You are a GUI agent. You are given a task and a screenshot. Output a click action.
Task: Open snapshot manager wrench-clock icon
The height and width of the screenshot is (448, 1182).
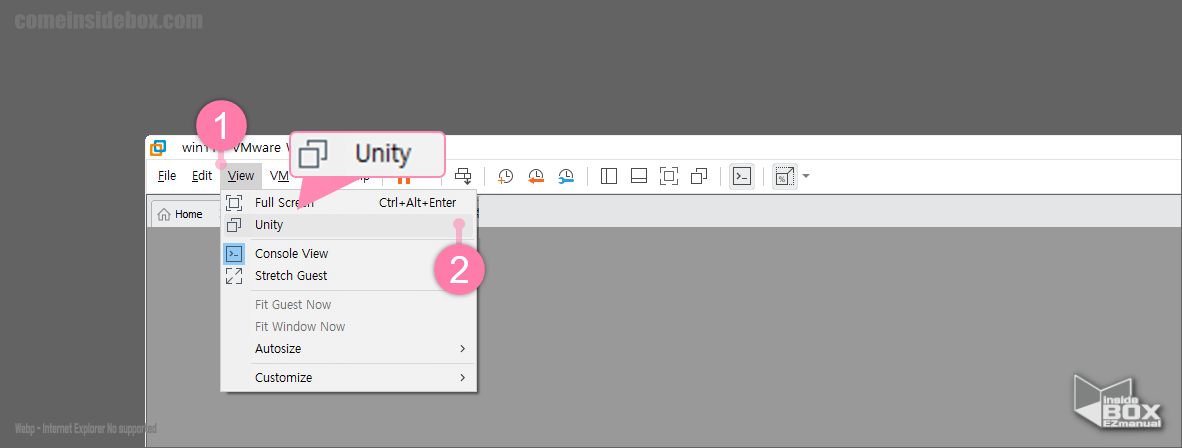point(566,176)
